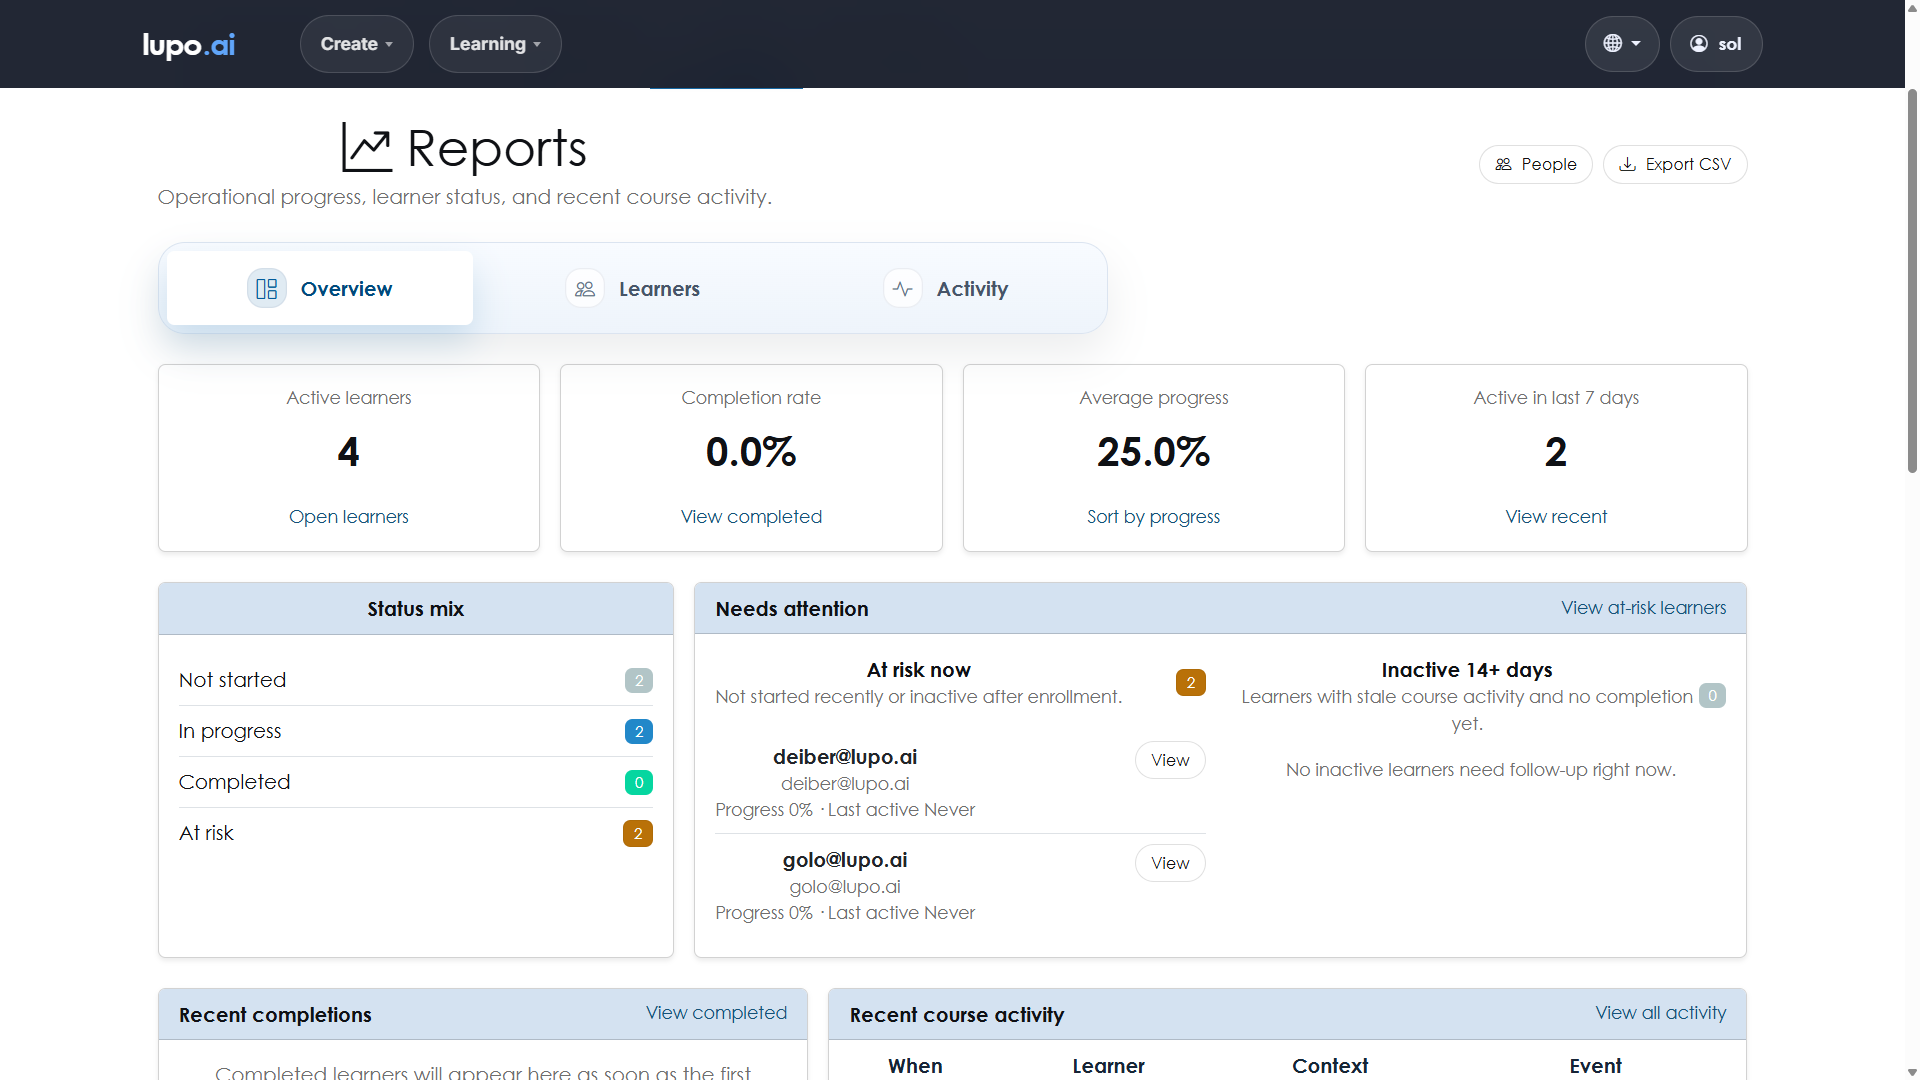Viewport: 1920px width, 1080px height.
Task: Click the People button's group icon
Action: pos(1503,165)
